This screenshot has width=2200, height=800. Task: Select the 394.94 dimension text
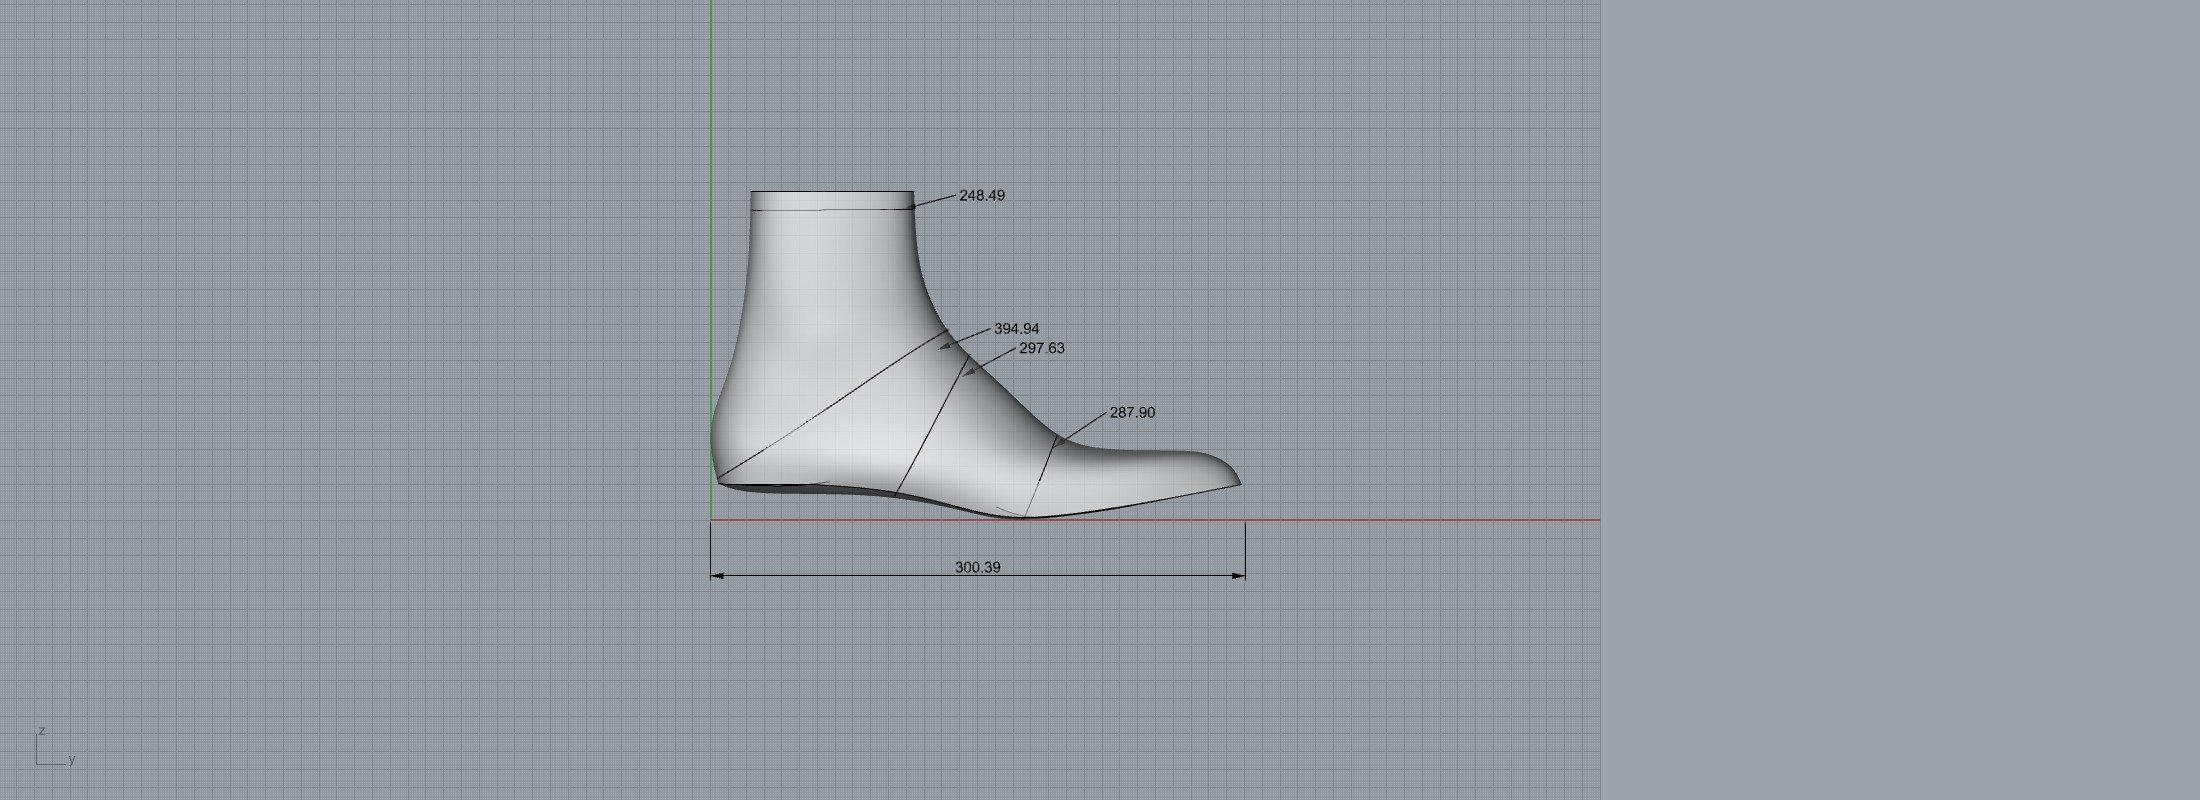click(1016, 329)
